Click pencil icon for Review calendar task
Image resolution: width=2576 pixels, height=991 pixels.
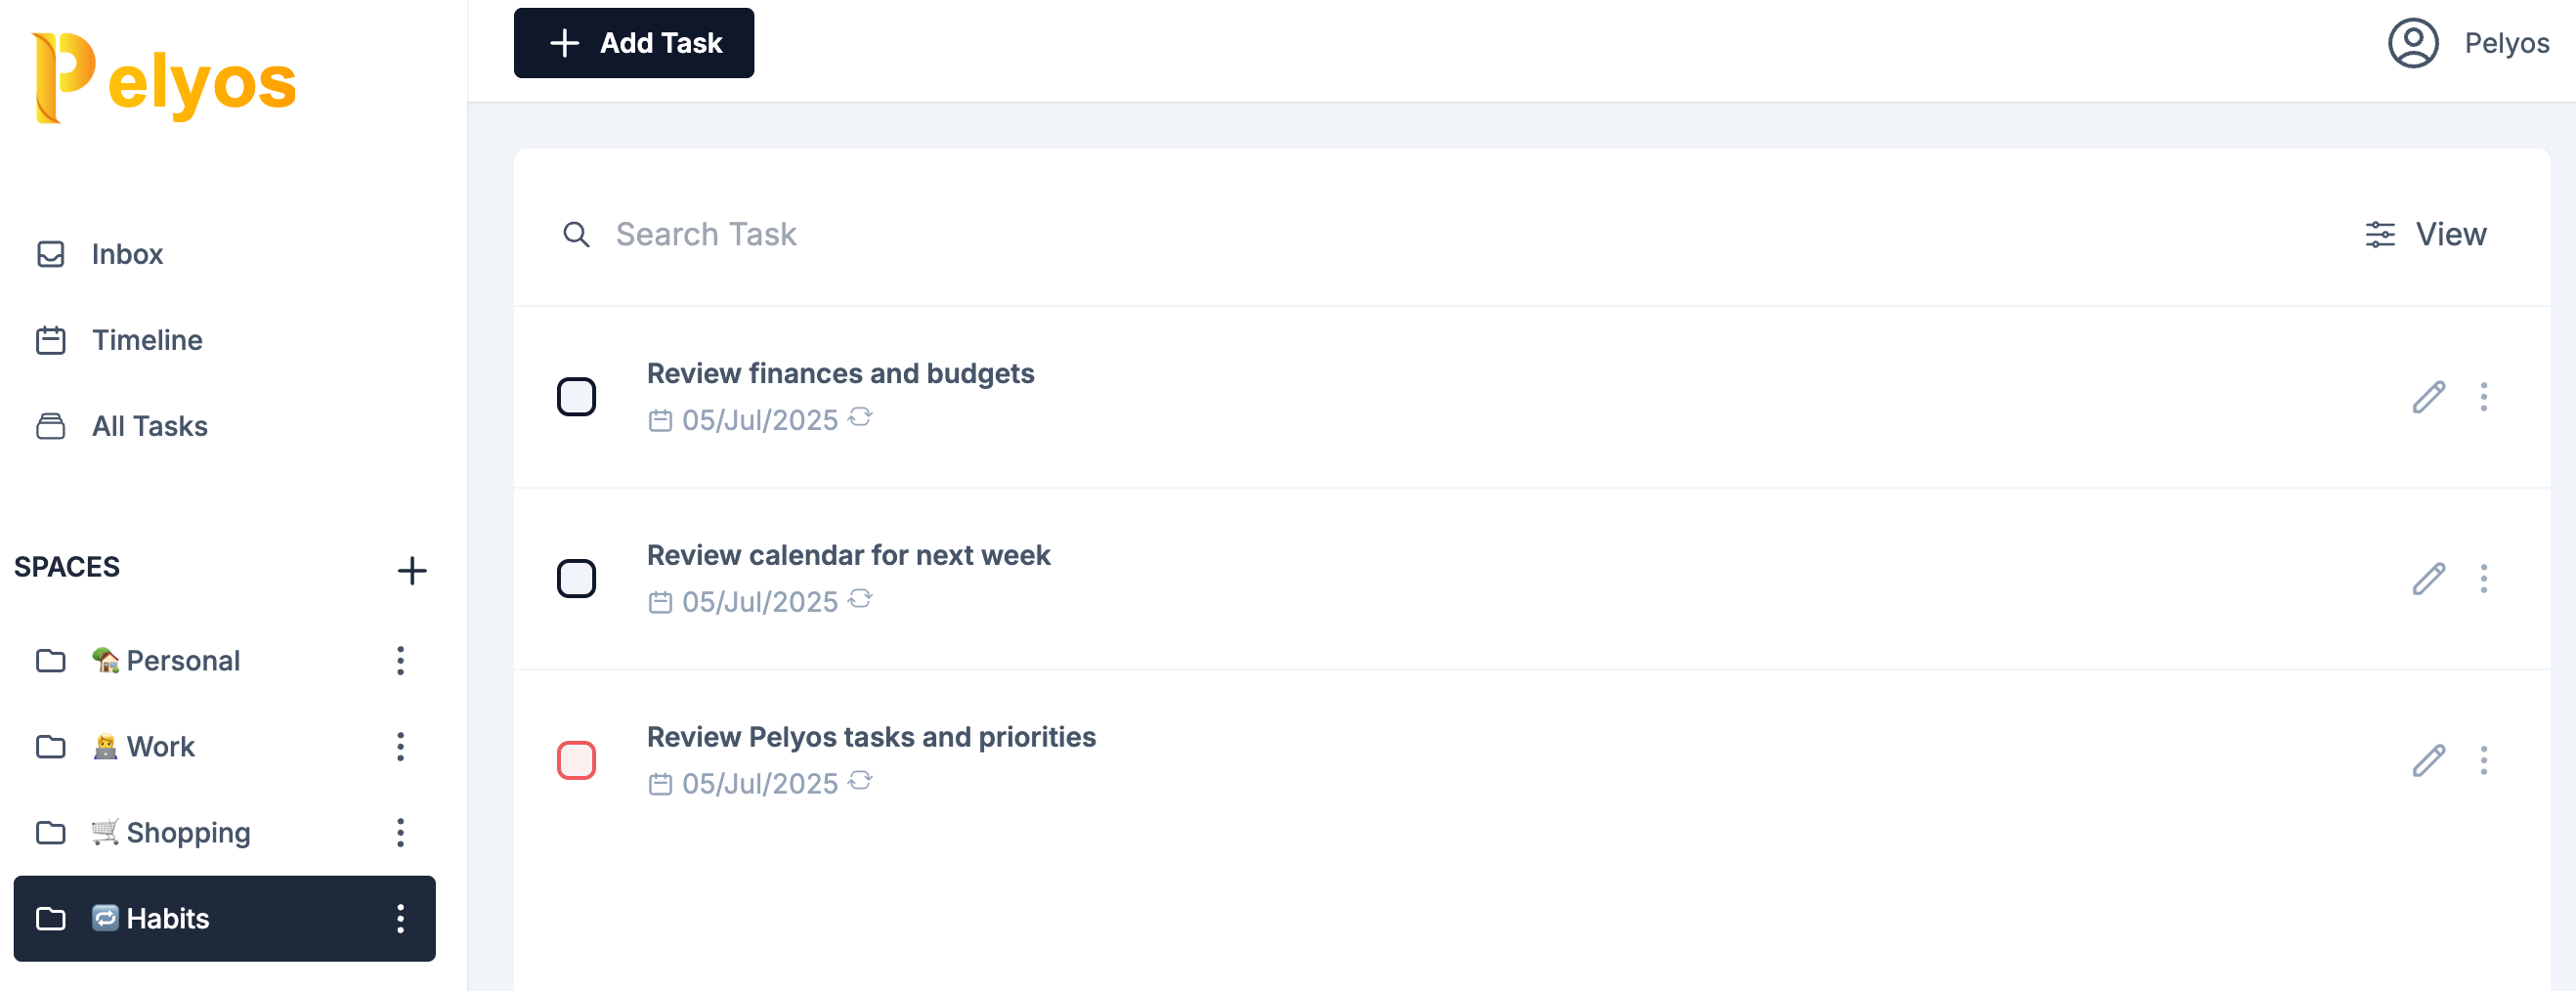click(x=2428, y=579)
